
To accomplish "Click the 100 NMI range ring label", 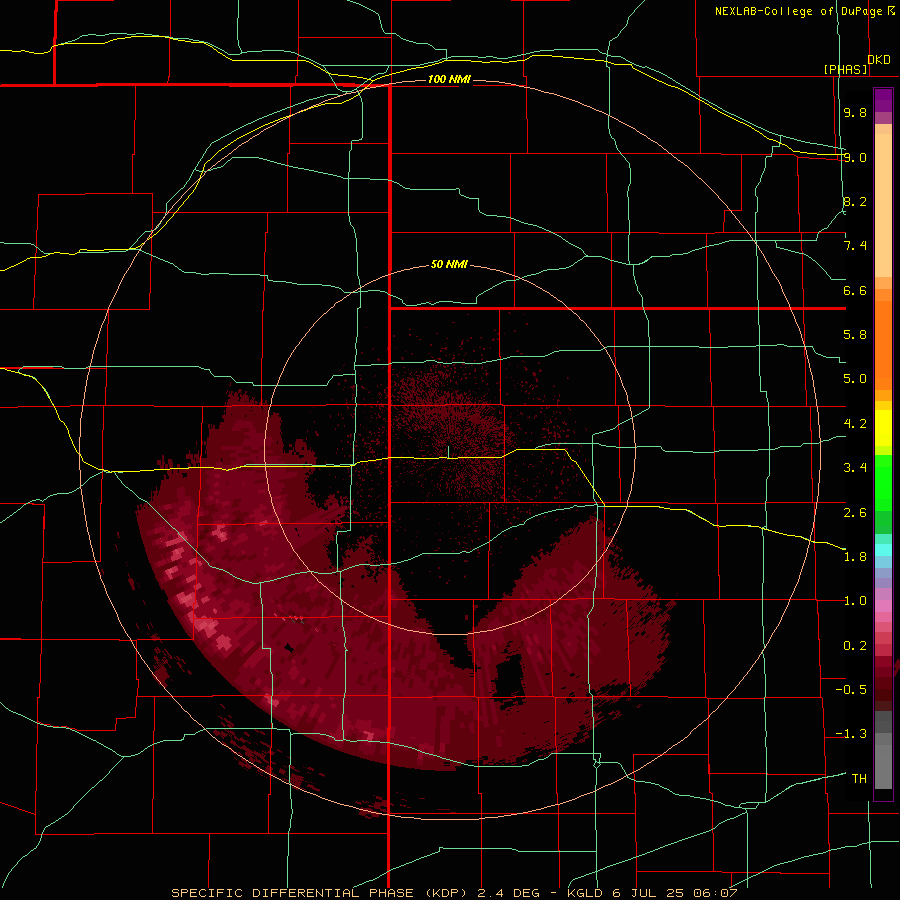I will coord(449,79).
